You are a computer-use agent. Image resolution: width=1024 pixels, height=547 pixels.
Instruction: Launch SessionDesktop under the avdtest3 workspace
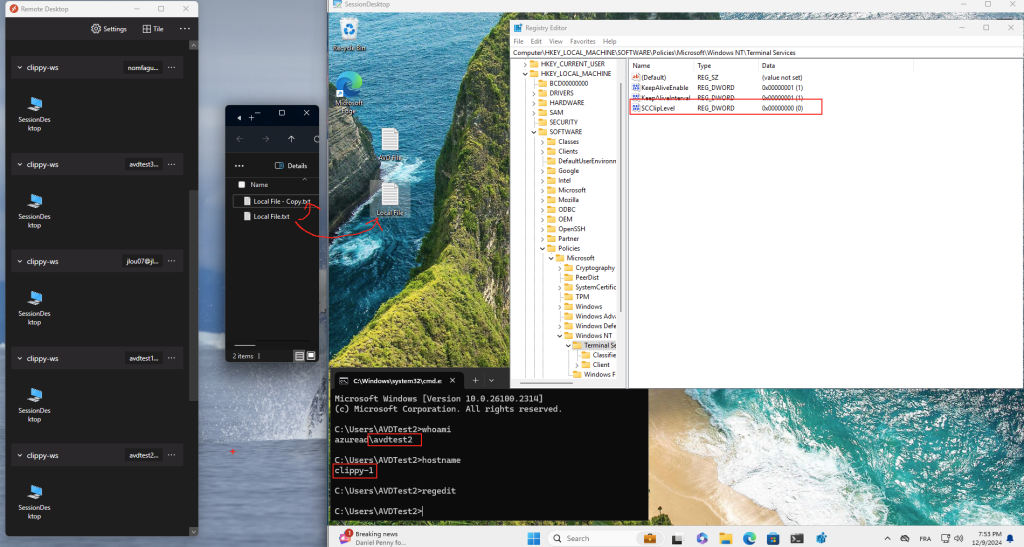point(35,211)
